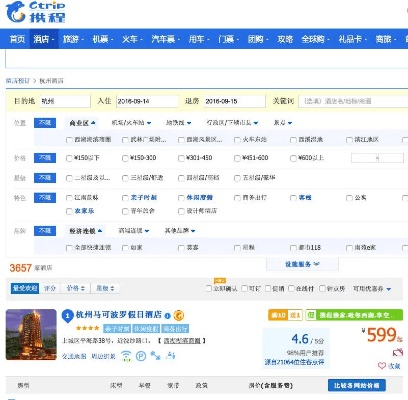This screenshot has height=400, width=408.
Task: Tick the 立即确认 filter checkbox
Action: click(209, 288)
